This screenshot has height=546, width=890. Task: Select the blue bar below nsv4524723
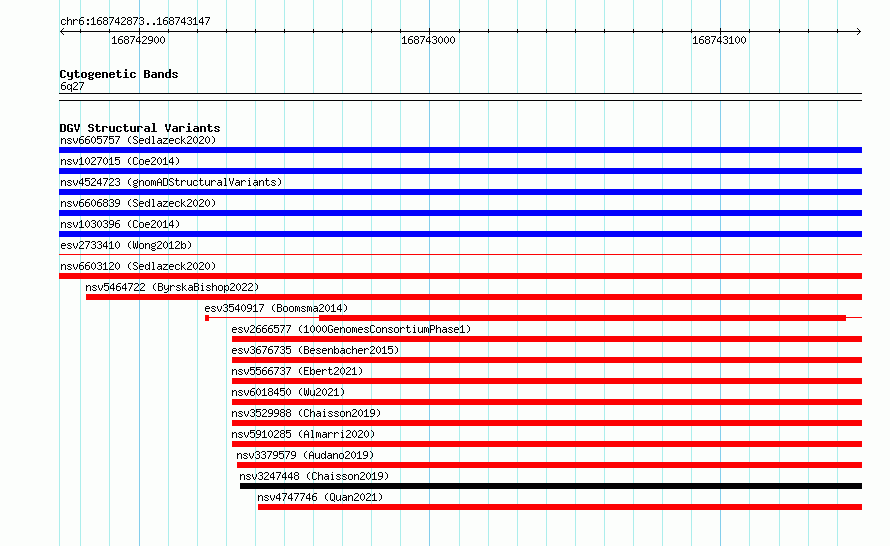click(460, 192)
